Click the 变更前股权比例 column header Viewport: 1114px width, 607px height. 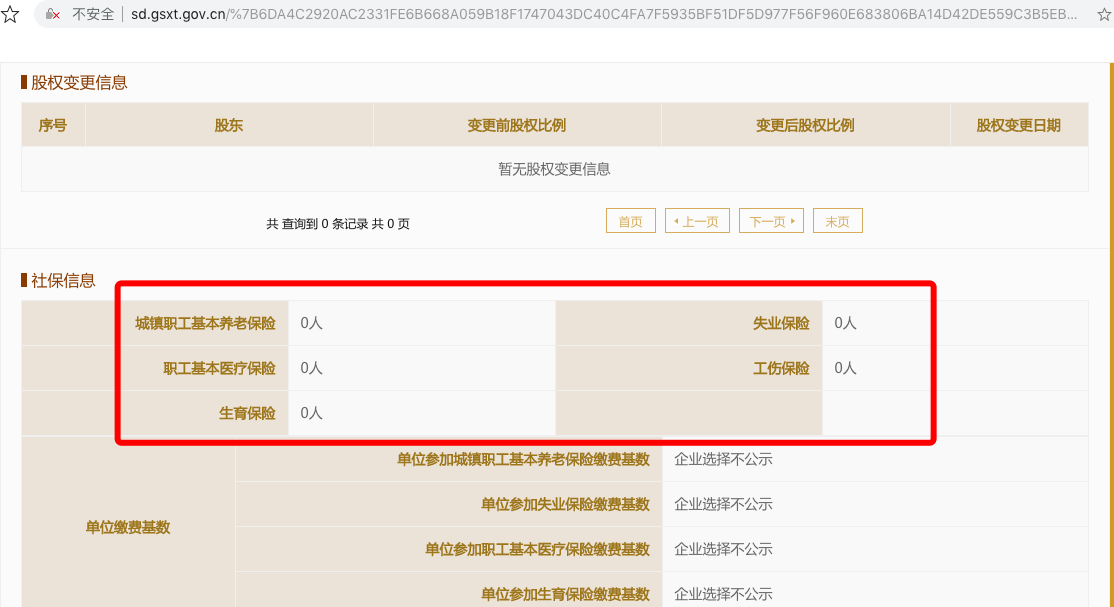[x=517, y=125]
